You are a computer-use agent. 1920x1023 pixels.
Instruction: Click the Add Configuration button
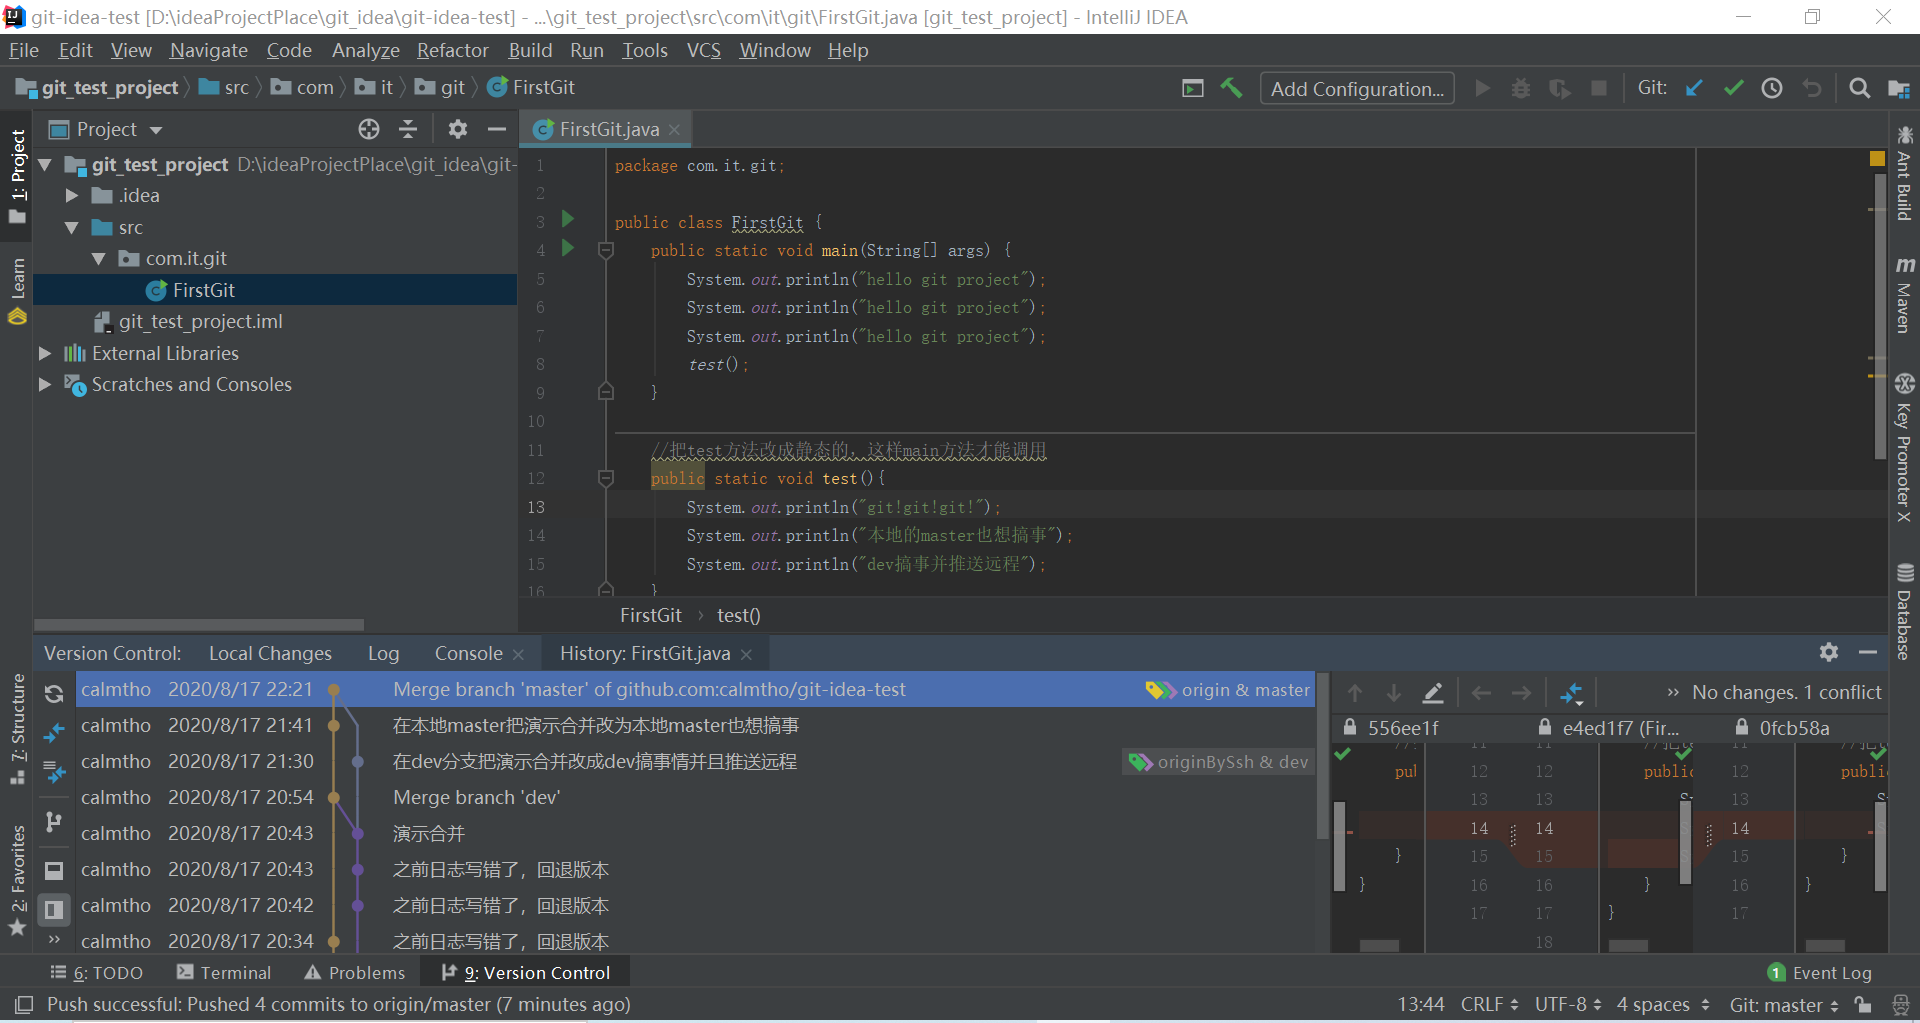(1357, 88)
